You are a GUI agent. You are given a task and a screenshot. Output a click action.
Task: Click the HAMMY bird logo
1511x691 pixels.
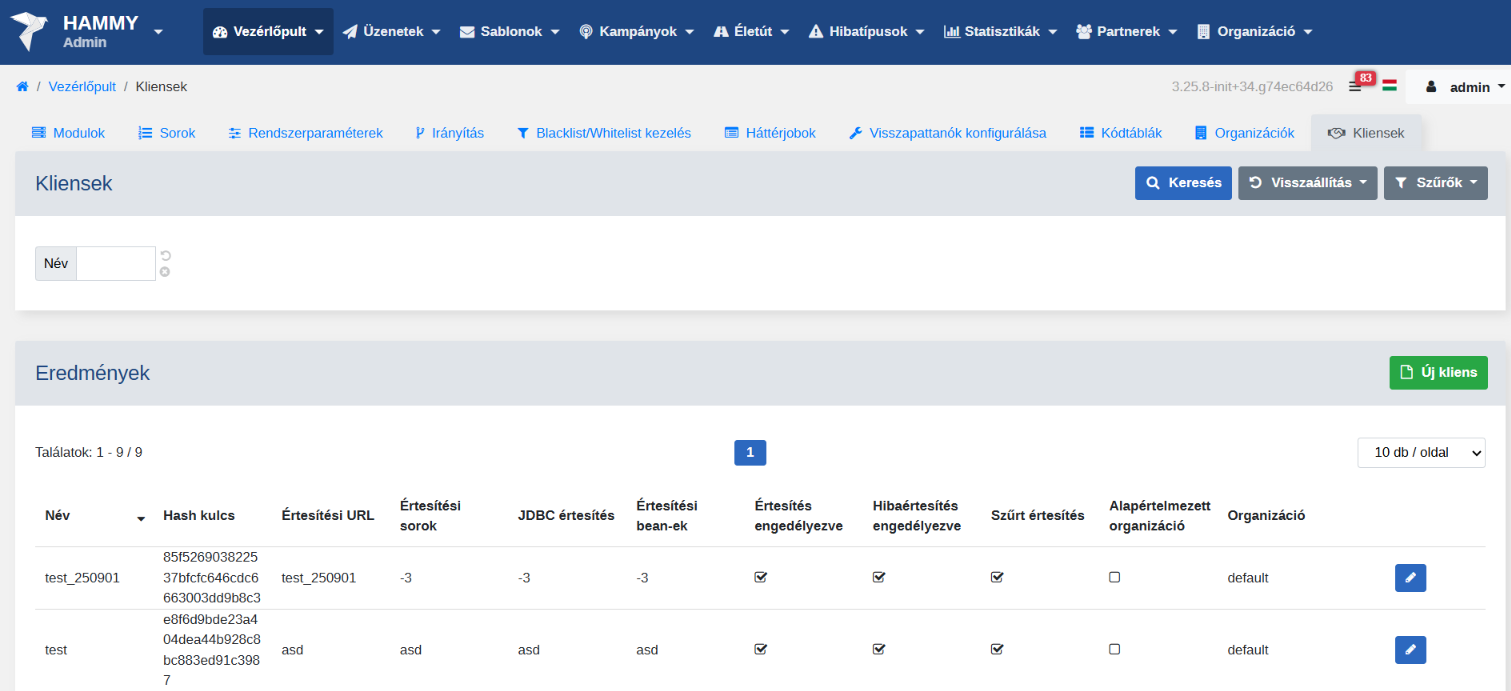pos(31,32)
